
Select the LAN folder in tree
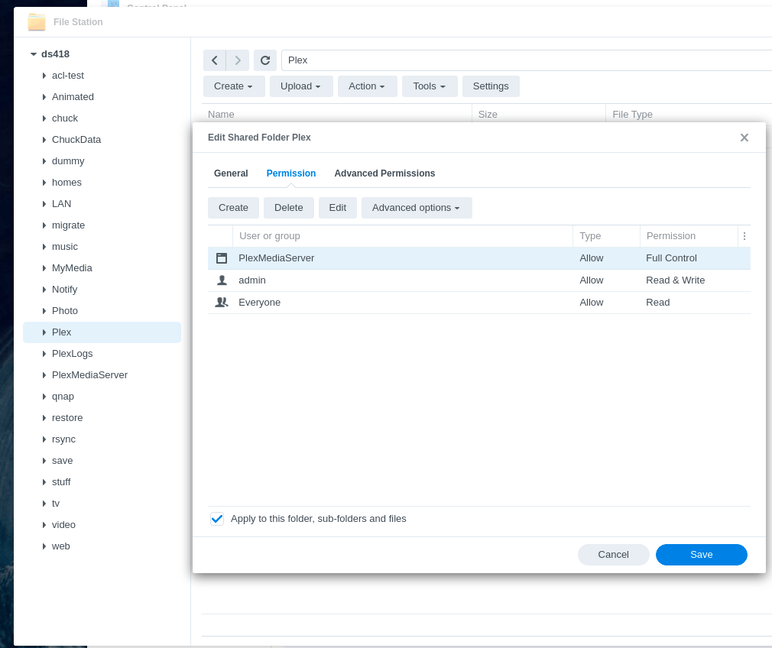point(62,204)
